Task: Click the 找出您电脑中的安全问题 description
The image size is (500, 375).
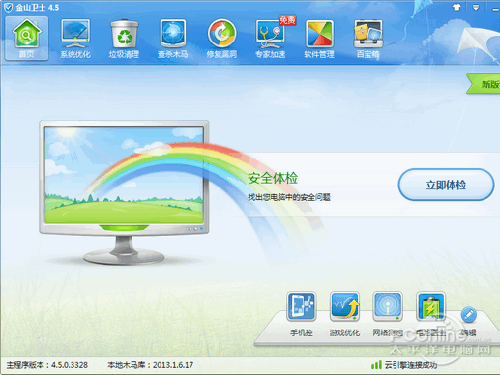Action: [x=289, y=197]
